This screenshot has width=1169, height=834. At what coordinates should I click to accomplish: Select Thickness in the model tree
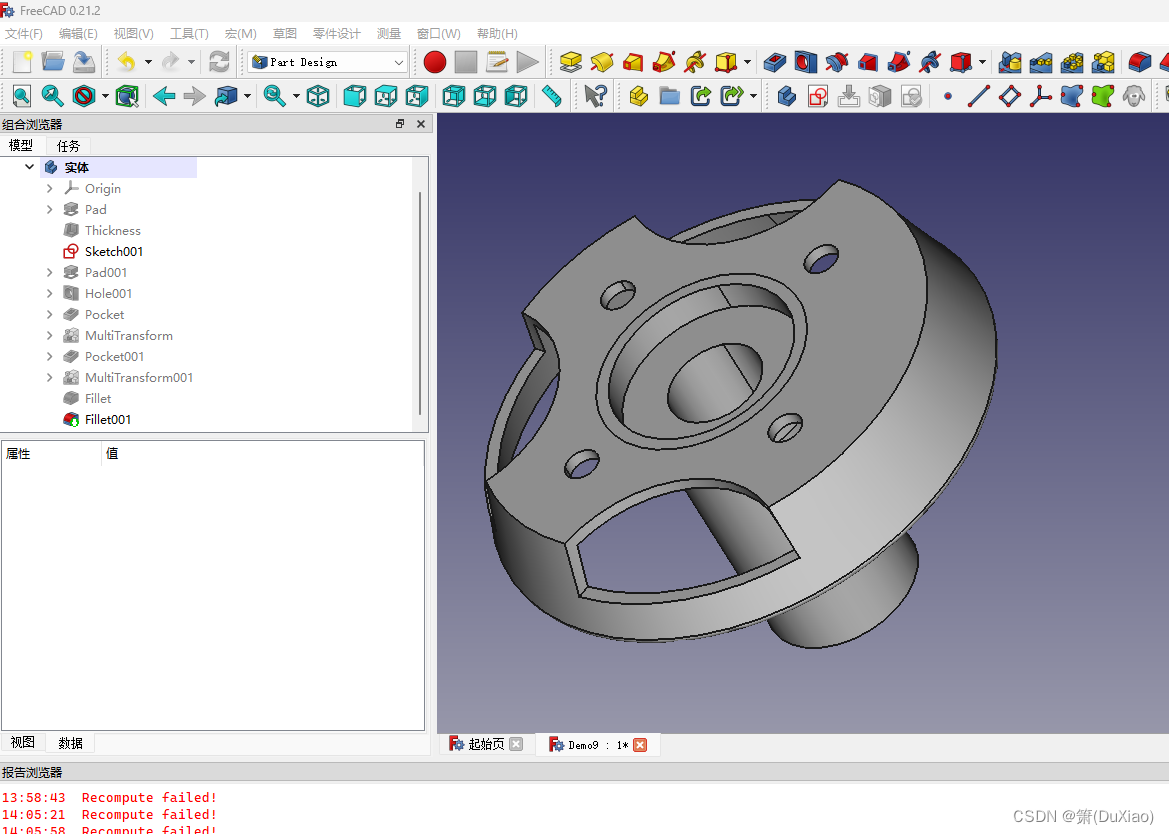113,231
